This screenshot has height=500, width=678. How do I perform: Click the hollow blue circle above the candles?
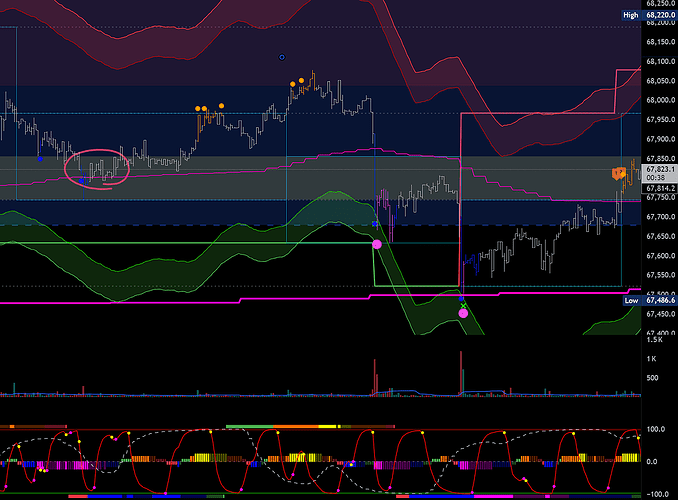[x=282, y=58]
